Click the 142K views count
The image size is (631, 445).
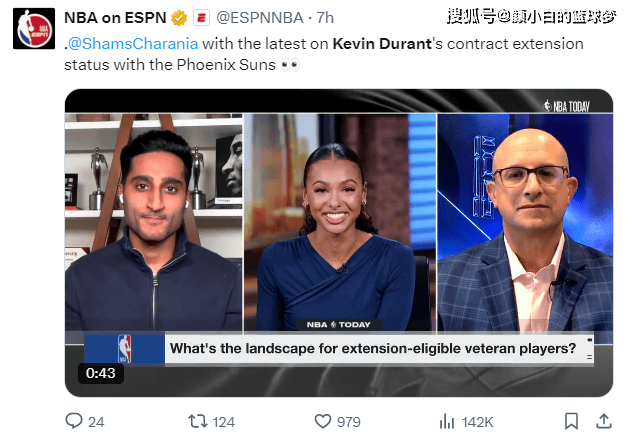tap(477, 422)
